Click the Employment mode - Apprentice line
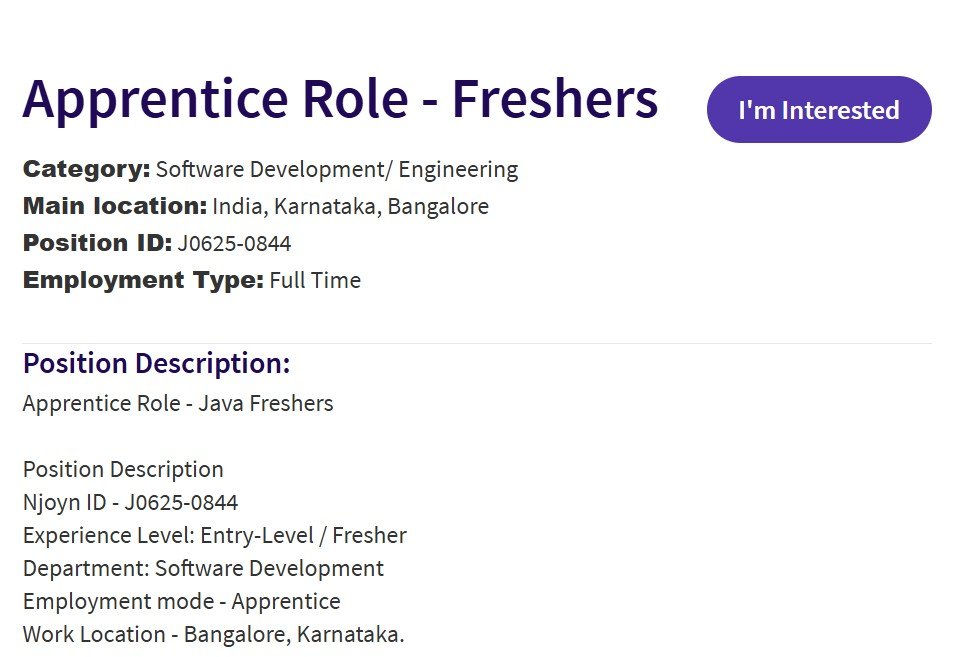This screenshot has width=976, height=657. pos(182,601)
